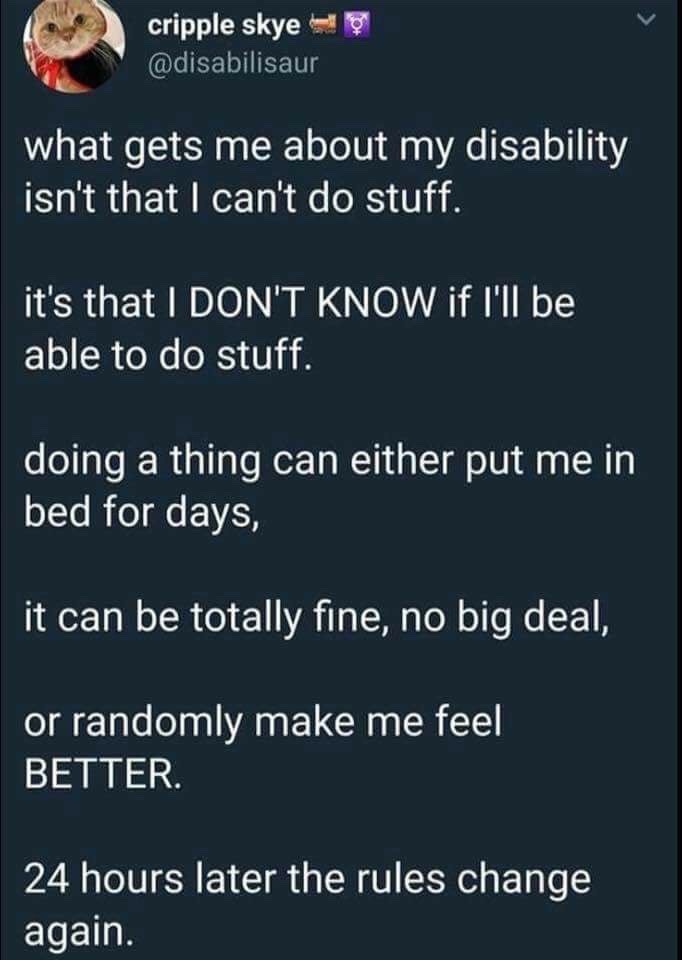The height and width of the screenshot is (960, 682).
Task: Select the 'what gets me about my disability' line
Action: point(325,150)
